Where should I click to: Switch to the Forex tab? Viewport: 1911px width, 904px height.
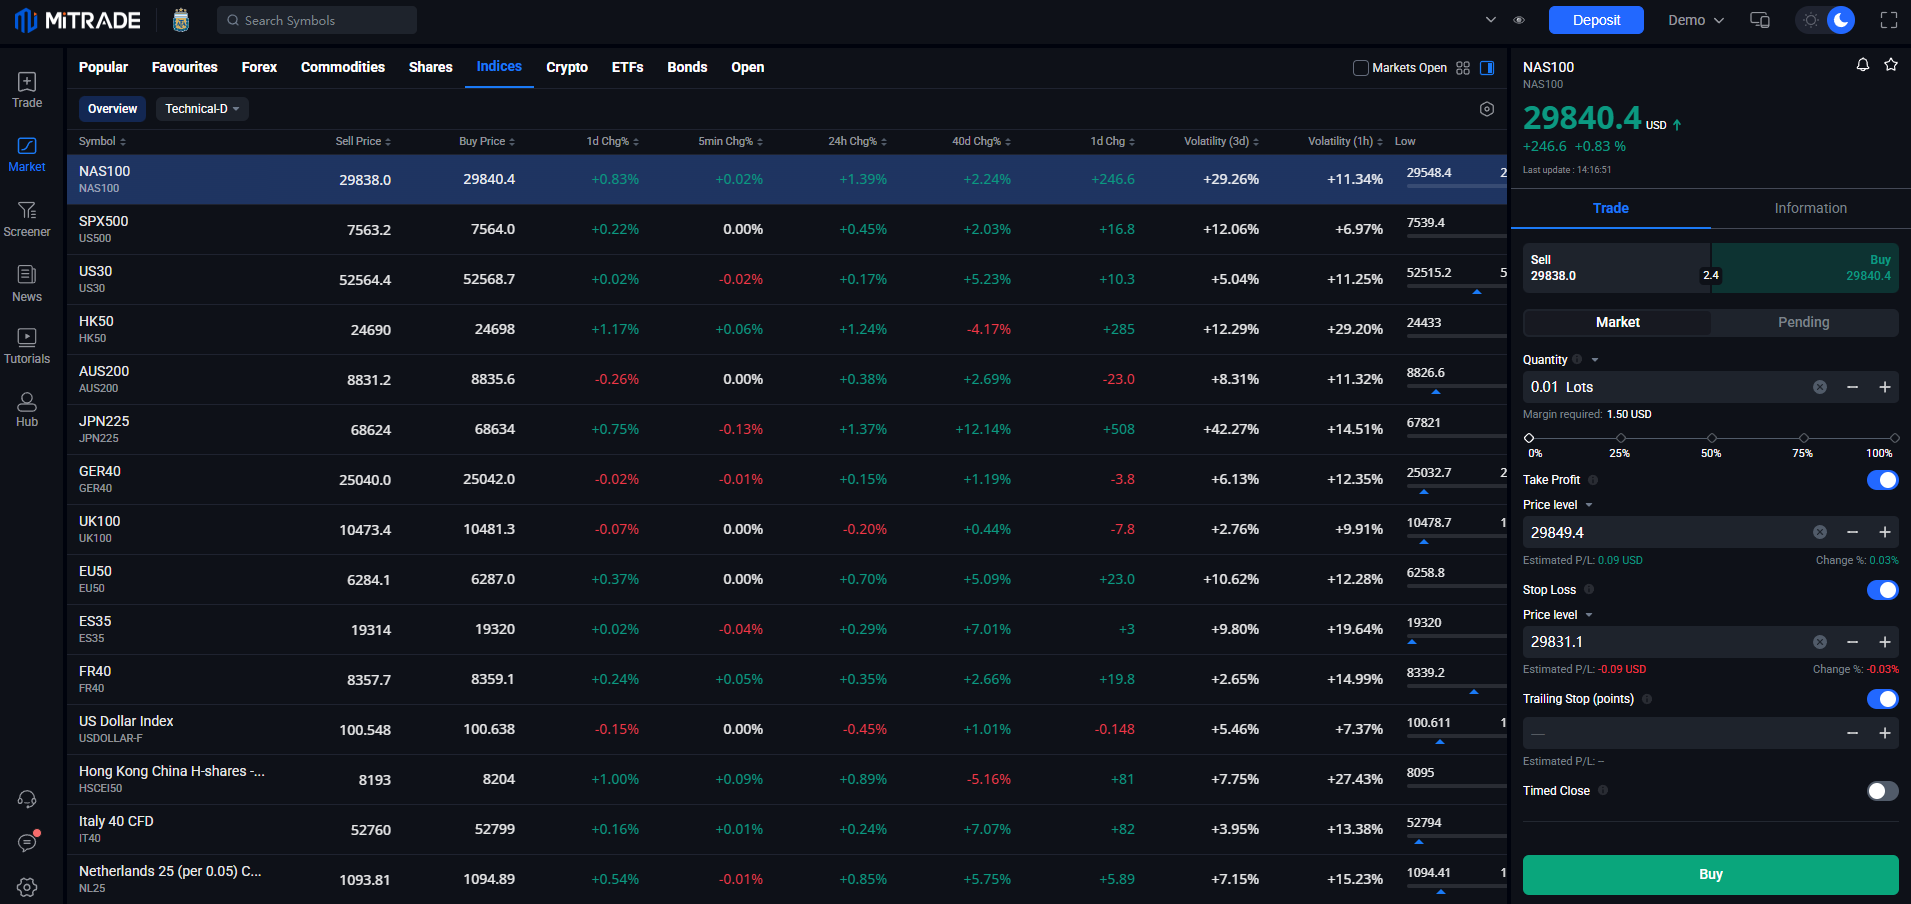[259, 67]
